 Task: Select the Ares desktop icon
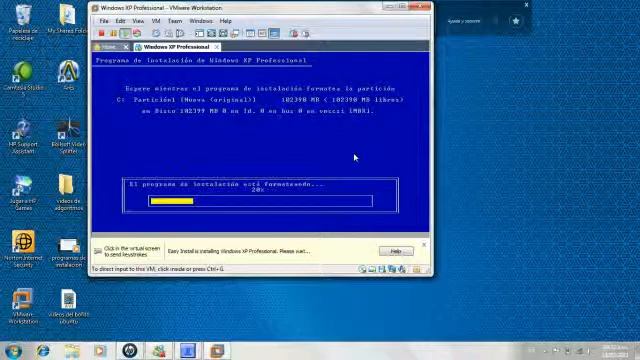point(69,76)
